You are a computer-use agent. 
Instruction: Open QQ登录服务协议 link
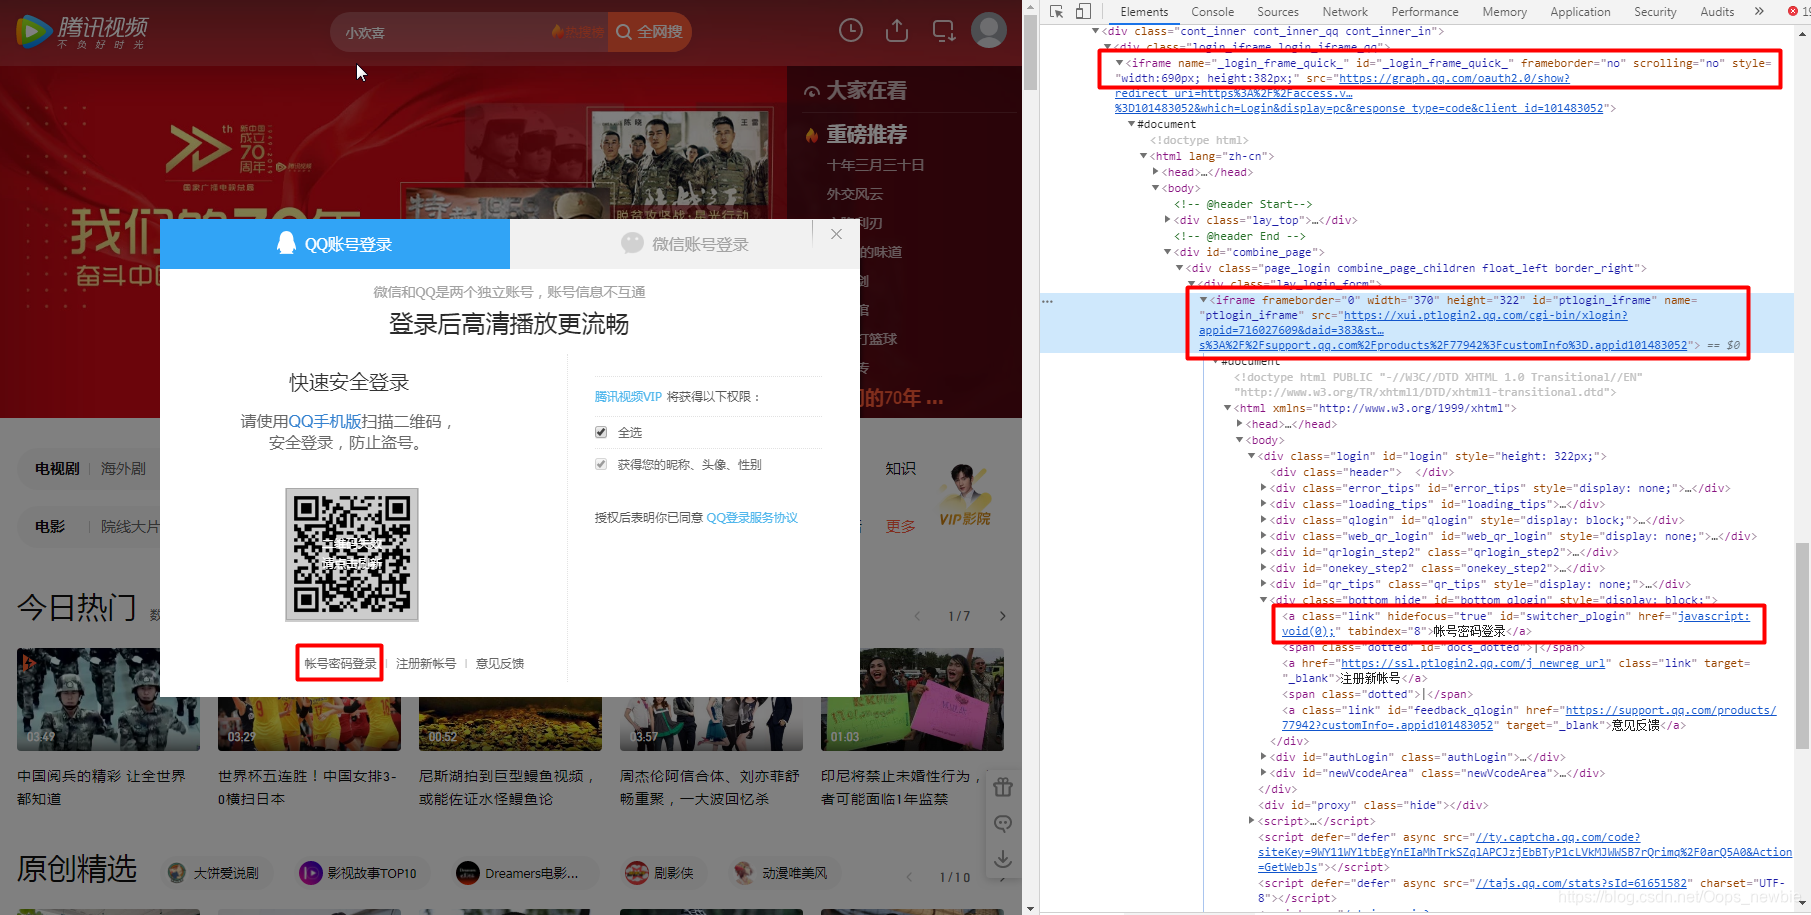pyautogui.click(x=752, y=517)
